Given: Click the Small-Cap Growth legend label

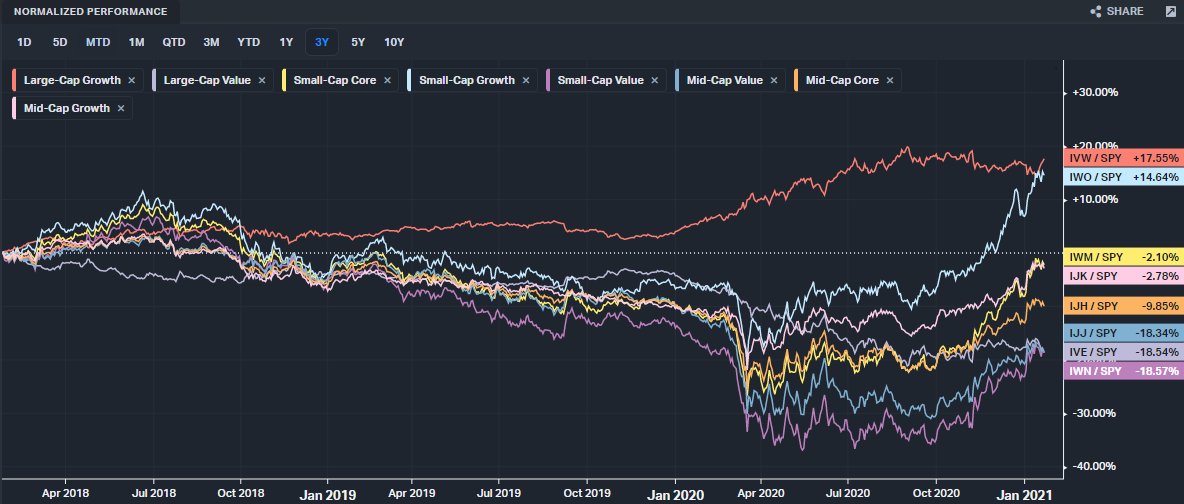Looking at the screenshot, I should [x=467, y=80].
